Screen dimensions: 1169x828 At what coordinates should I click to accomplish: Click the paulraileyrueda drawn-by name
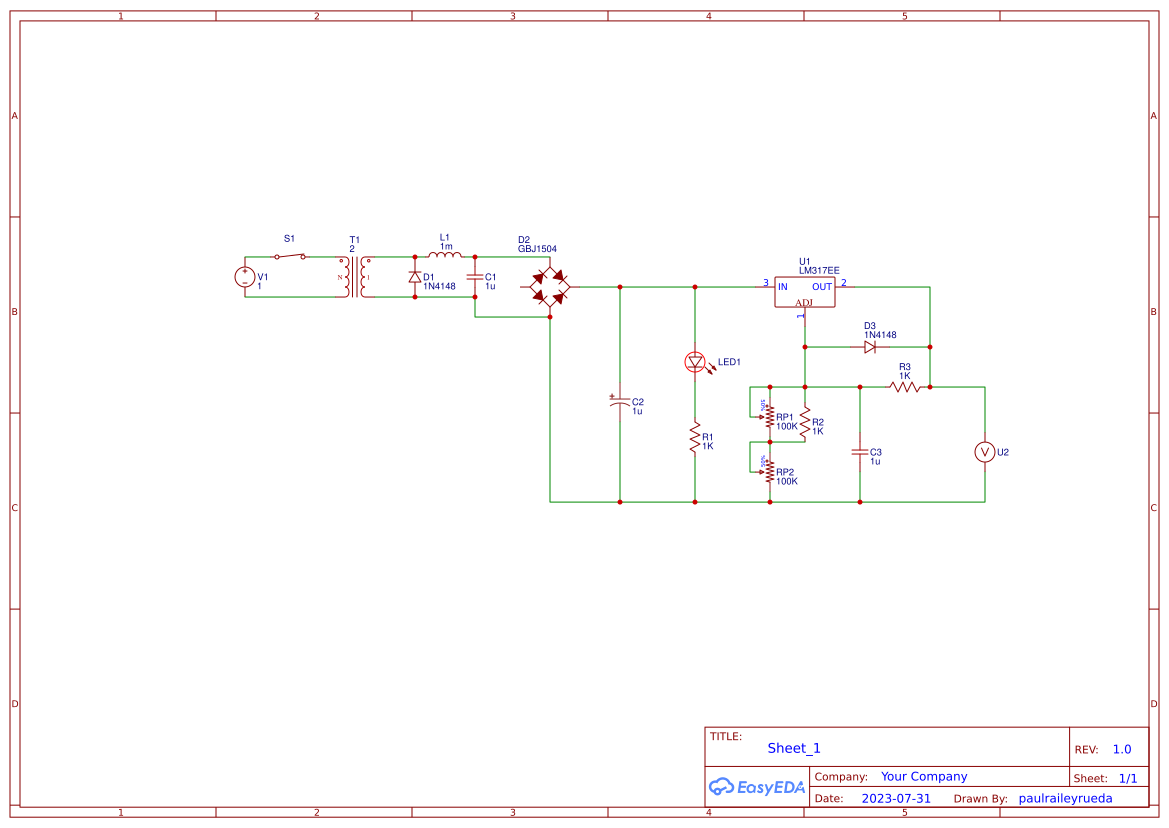(x=1065, y=798)
